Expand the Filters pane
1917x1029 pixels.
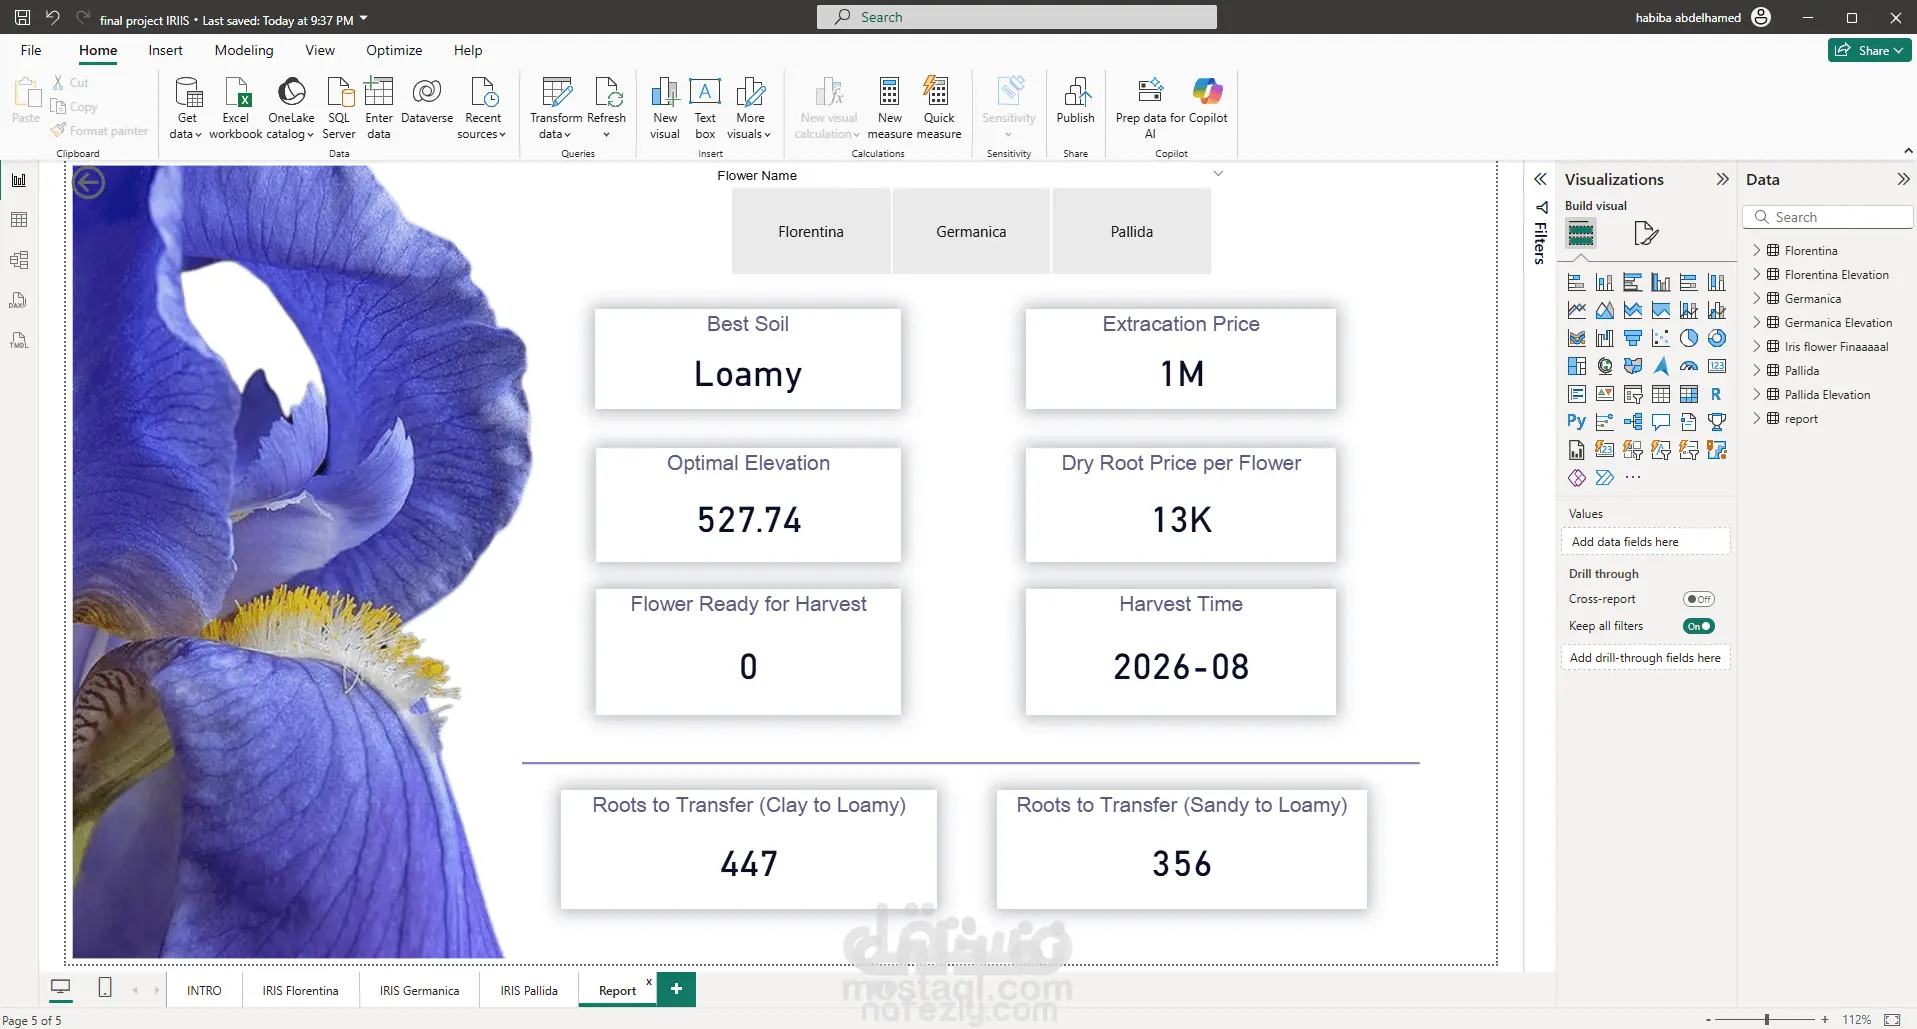click(1541, 179)
